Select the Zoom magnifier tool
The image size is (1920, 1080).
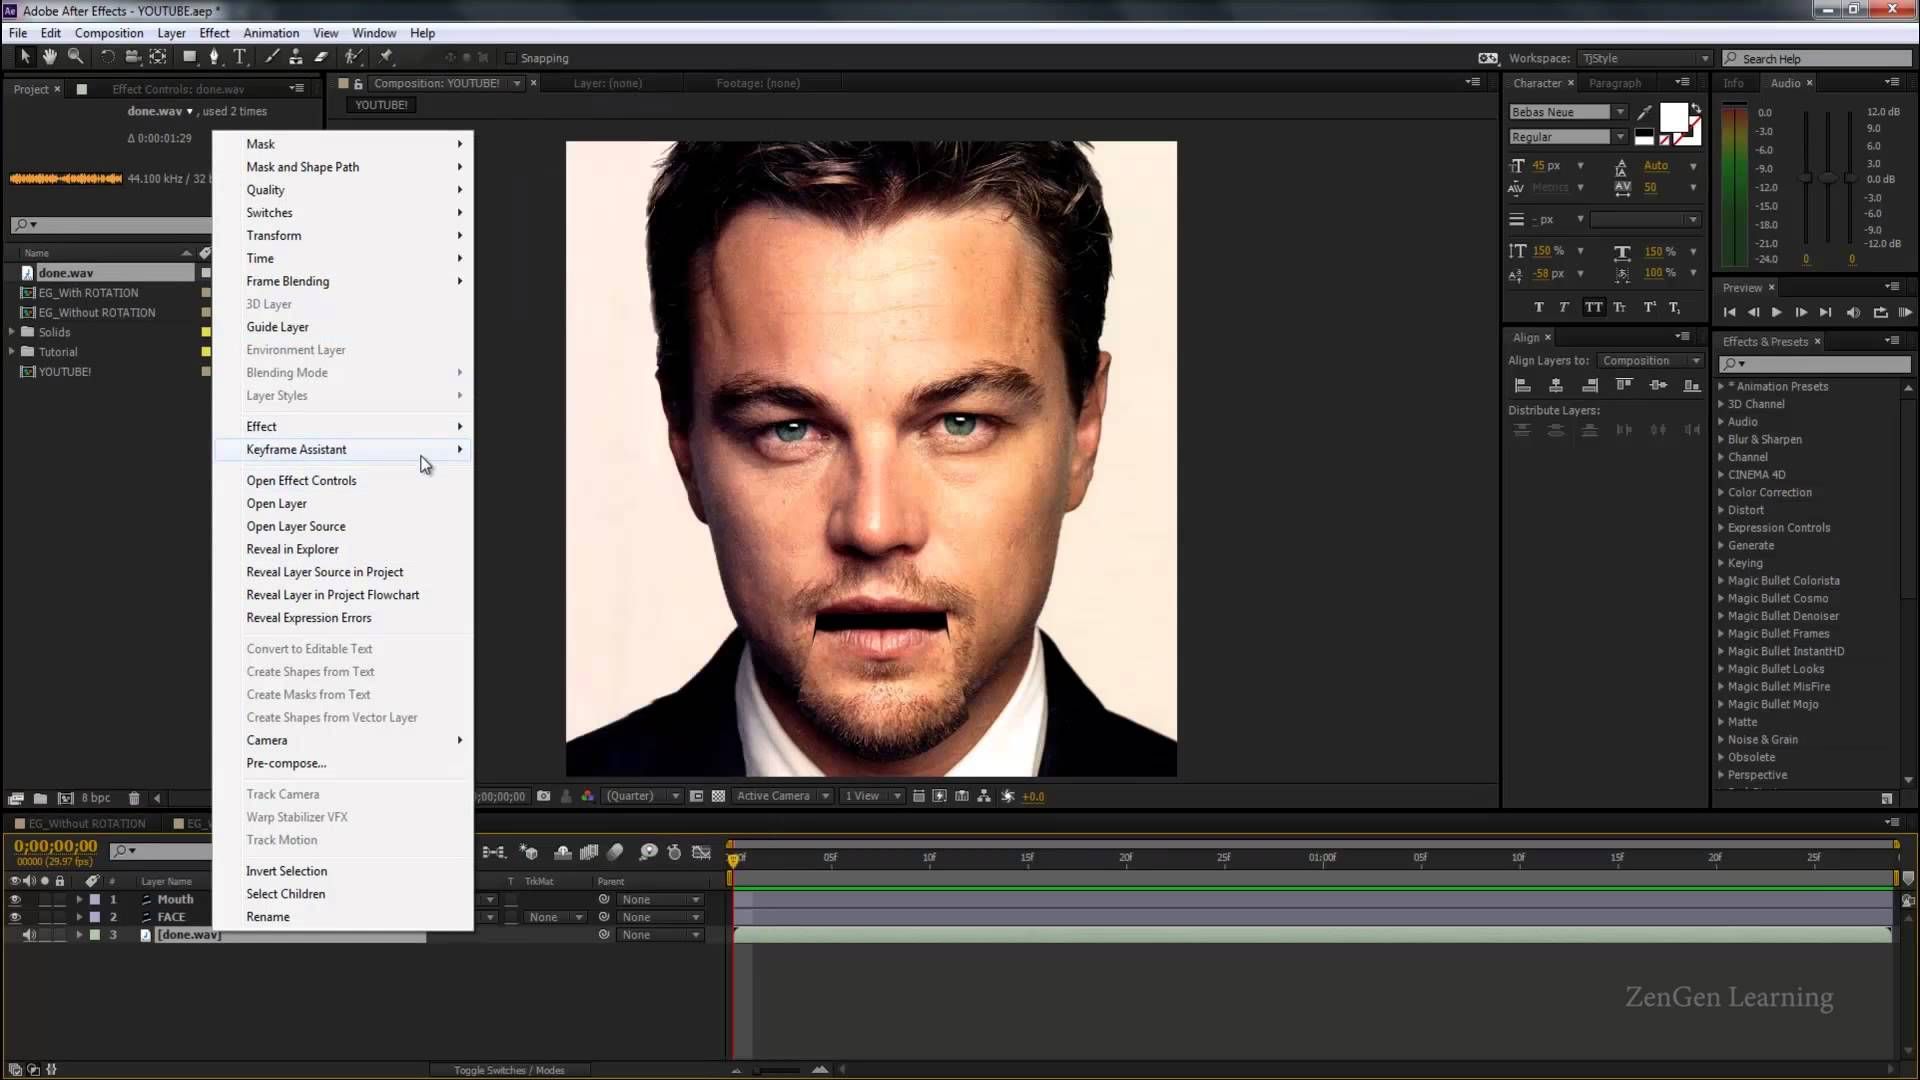[x=75, y=57]
